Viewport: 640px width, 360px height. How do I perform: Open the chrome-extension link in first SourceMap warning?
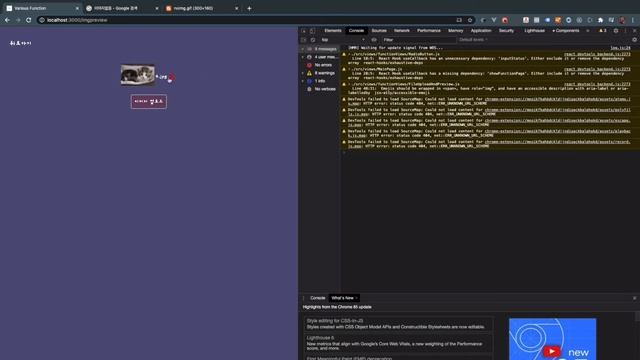coord(557,99)
